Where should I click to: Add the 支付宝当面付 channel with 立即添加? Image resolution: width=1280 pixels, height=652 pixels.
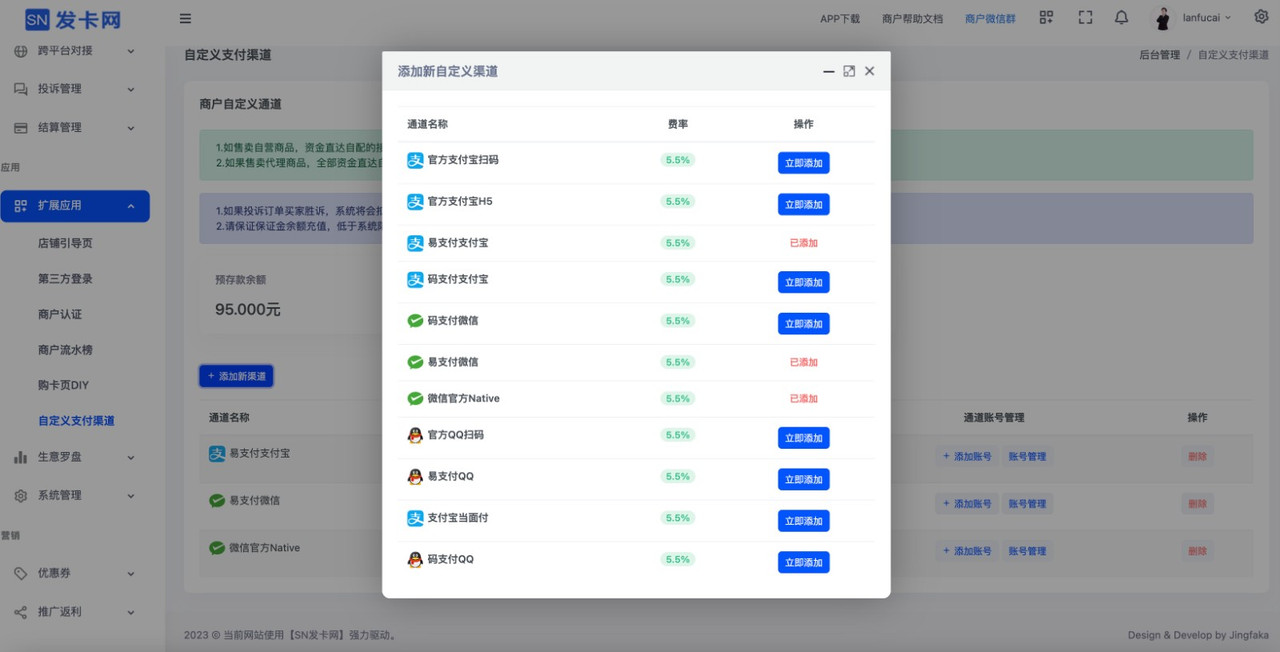(803, 521)
